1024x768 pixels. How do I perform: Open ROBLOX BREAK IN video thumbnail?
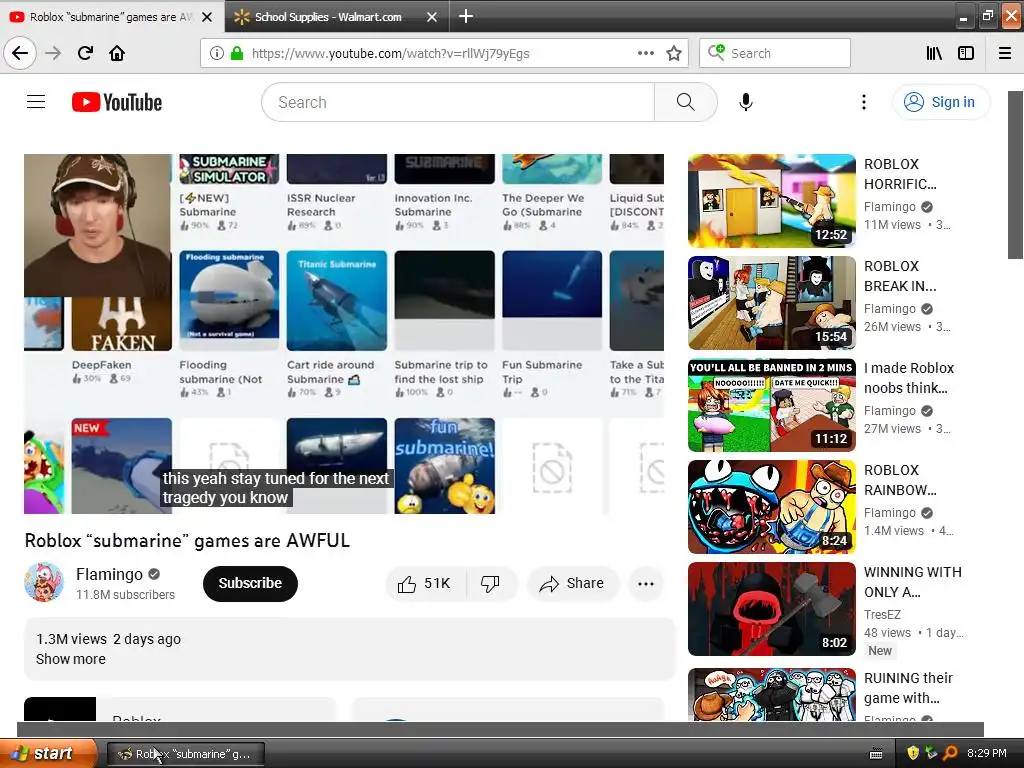point(771,303)
